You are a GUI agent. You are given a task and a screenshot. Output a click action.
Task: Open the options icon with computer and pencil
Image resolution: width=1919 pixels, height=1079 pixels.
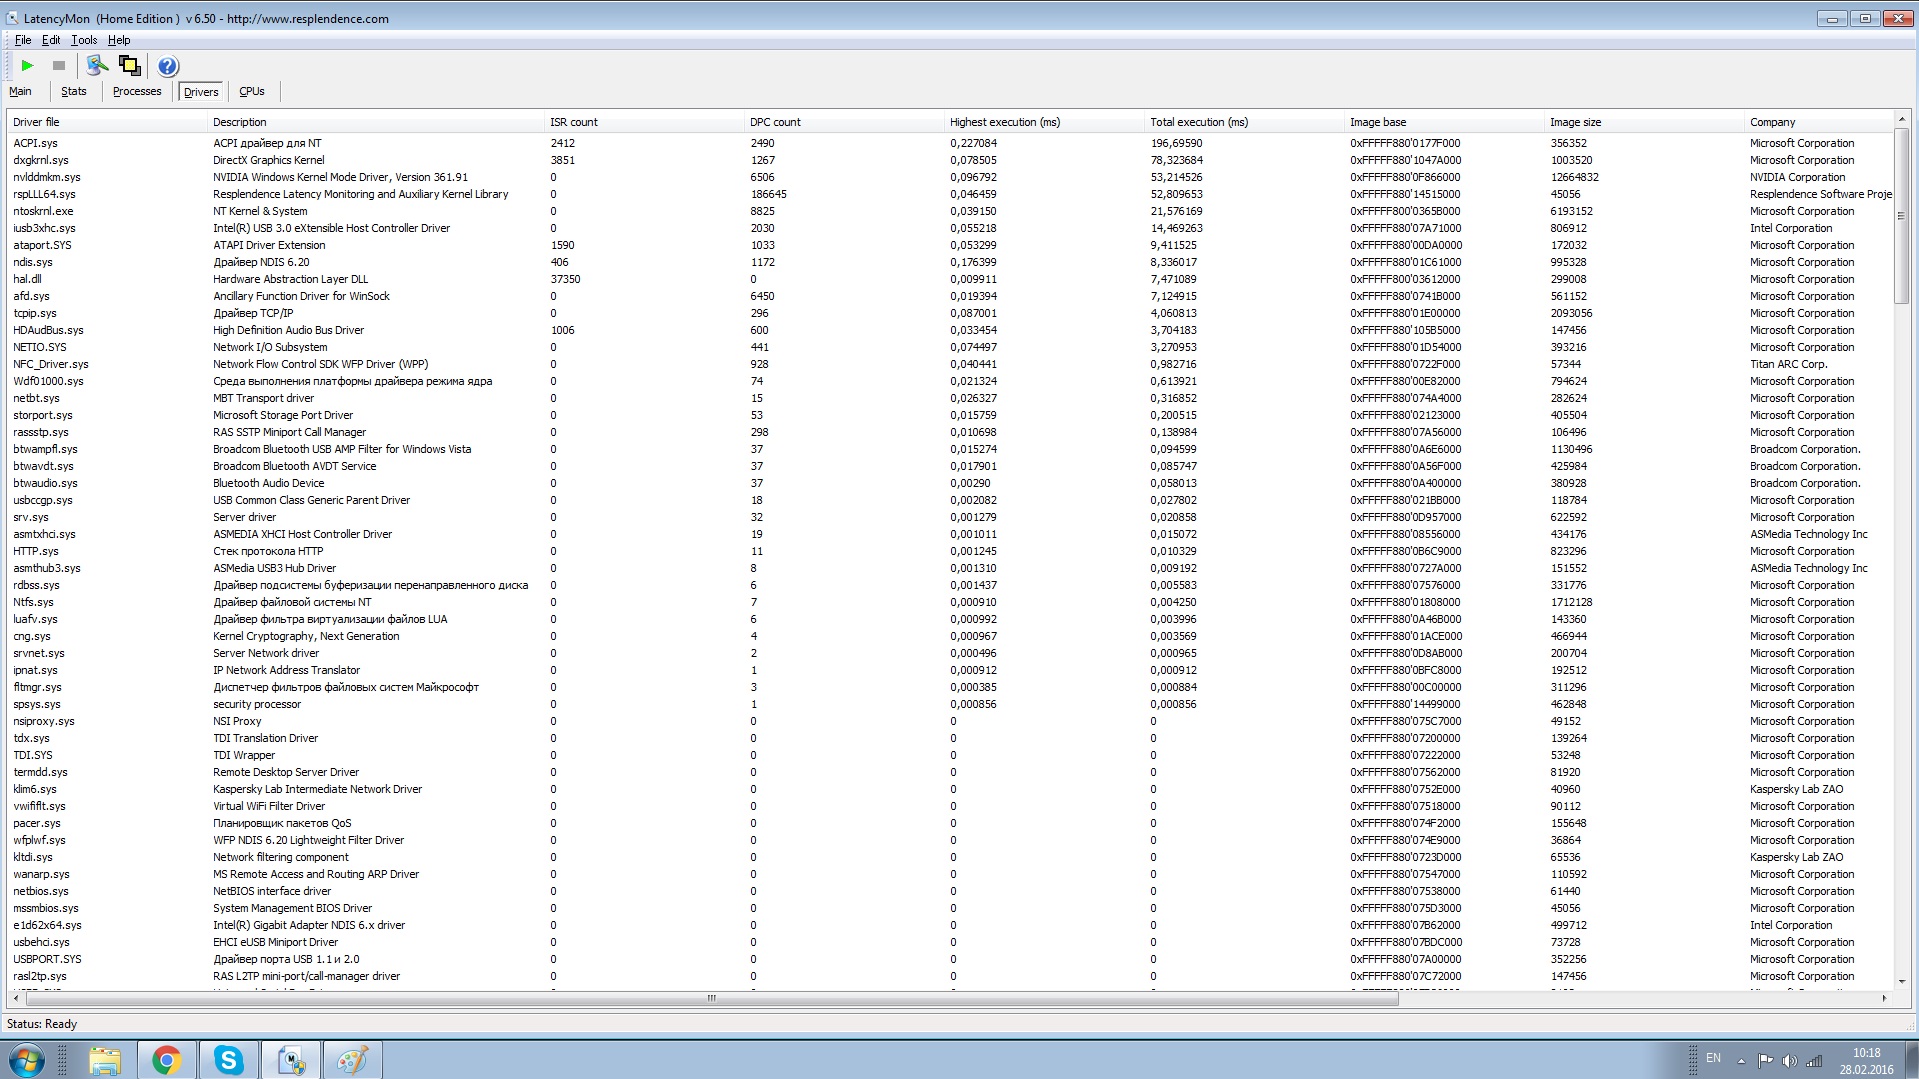(x=97, y=66)
